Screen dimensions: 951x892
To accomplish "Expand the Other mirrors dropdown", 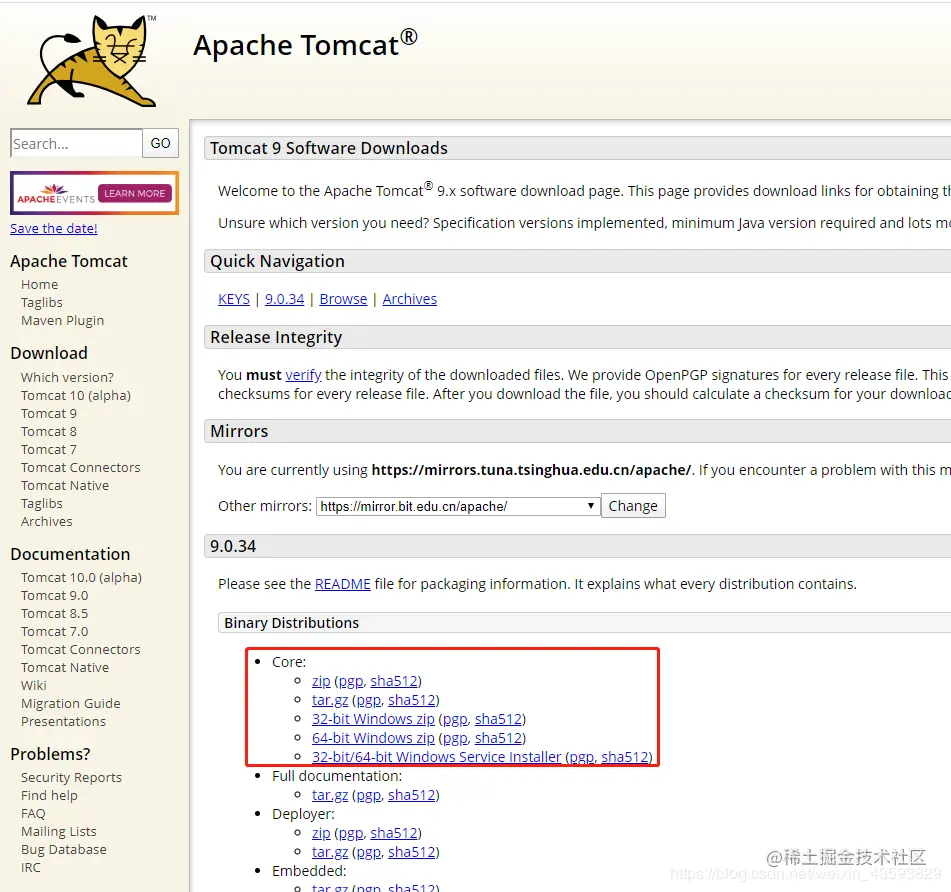I will tap(458, 506).
